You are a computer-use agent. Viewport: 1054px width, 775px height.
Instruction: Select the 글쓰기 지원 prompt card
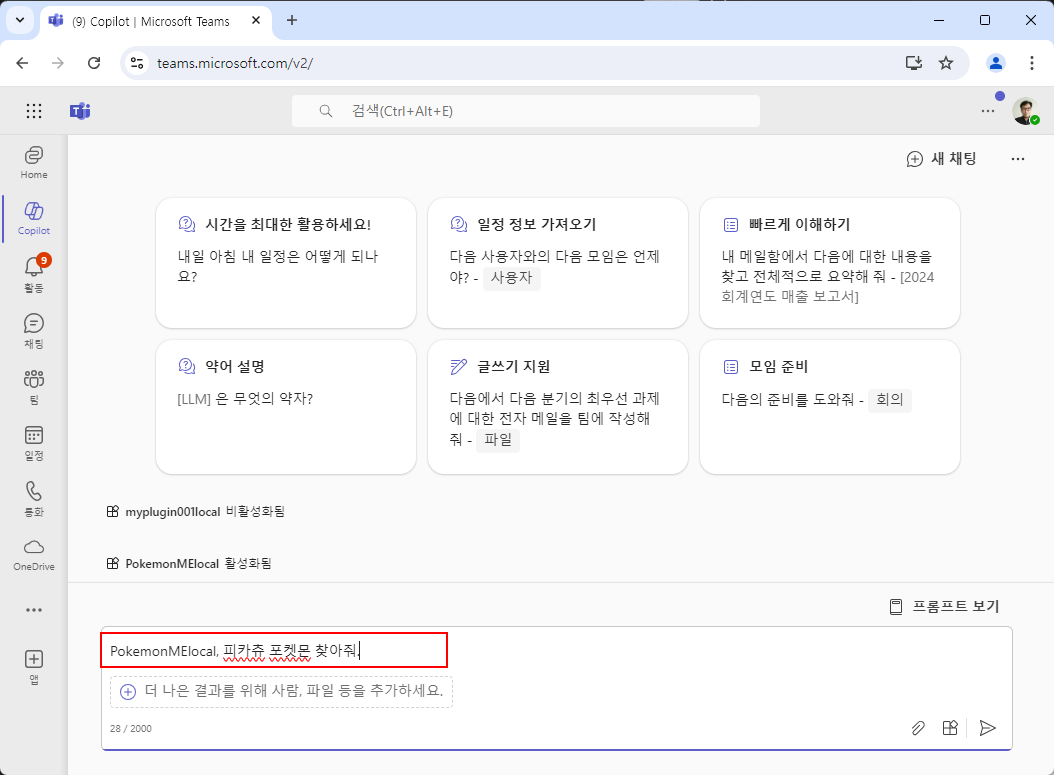(x=558, y=407)
